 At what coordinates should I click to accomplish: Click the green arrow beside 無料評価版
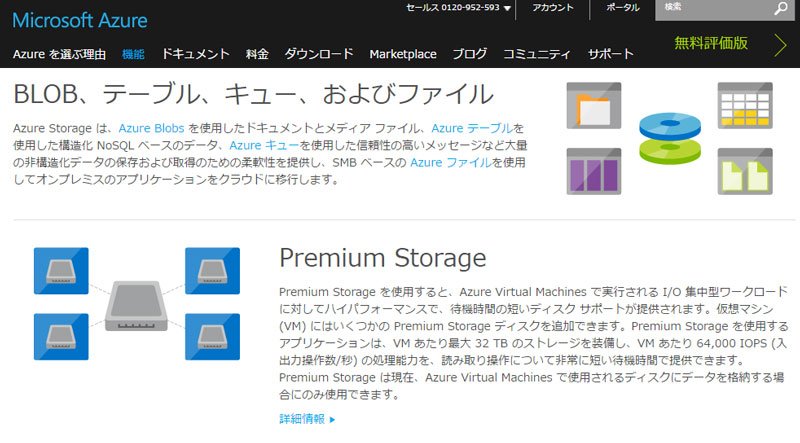pos(781,45)
